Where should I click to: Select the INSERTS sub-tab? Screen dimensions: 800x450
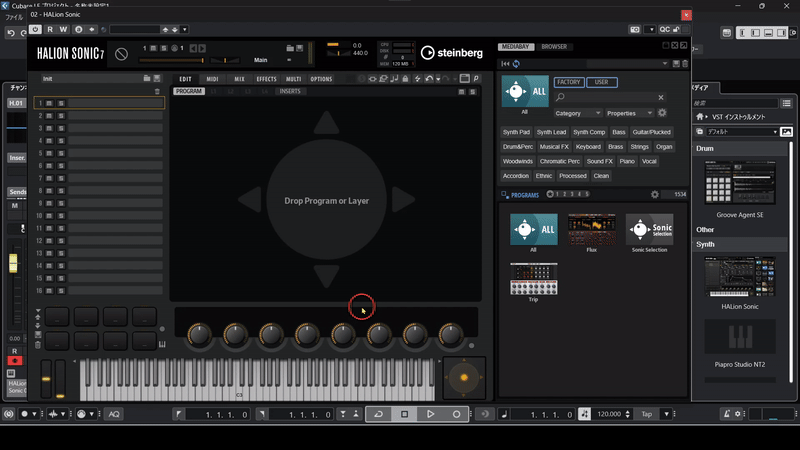click(x=290, y=91)
